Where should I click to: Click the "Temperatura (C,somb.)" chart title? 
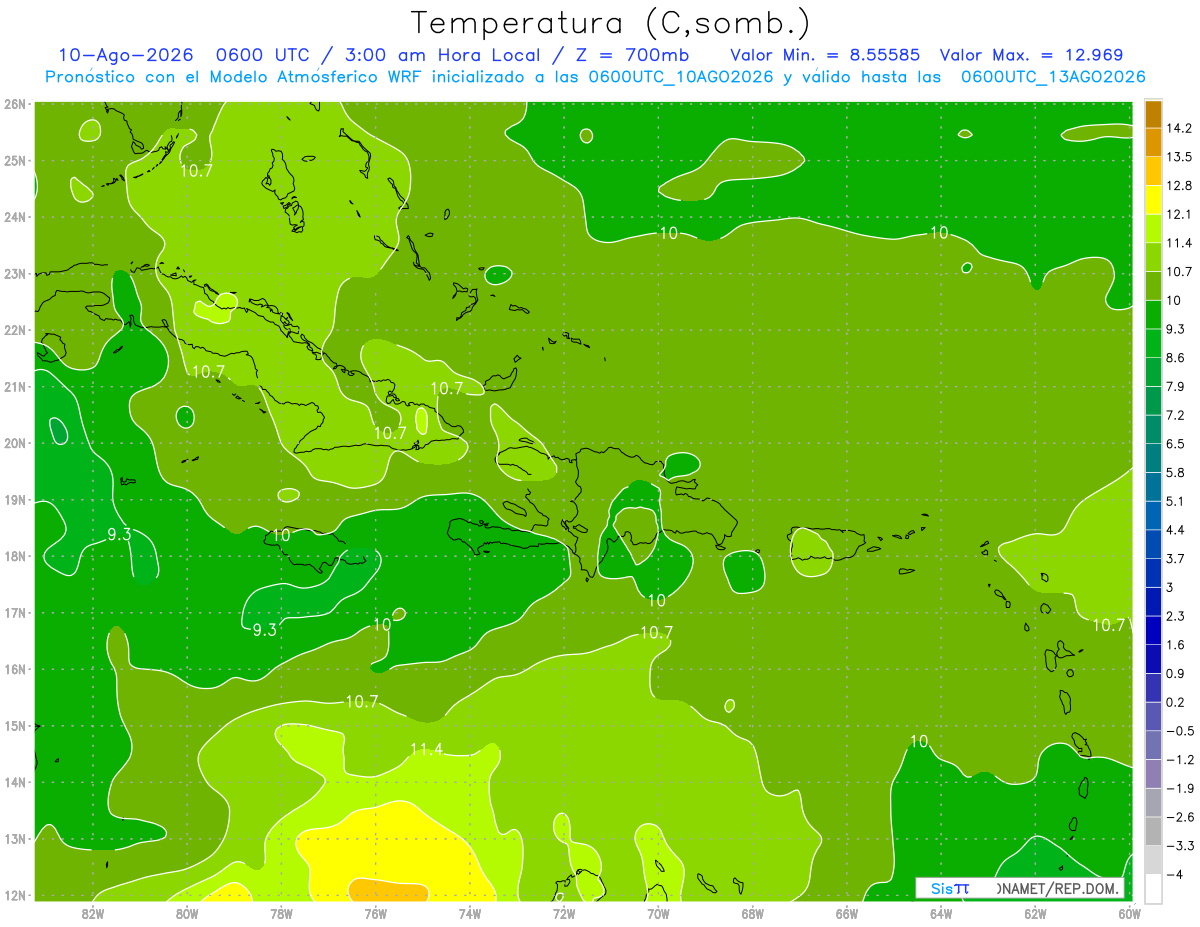tap(610, 23)
